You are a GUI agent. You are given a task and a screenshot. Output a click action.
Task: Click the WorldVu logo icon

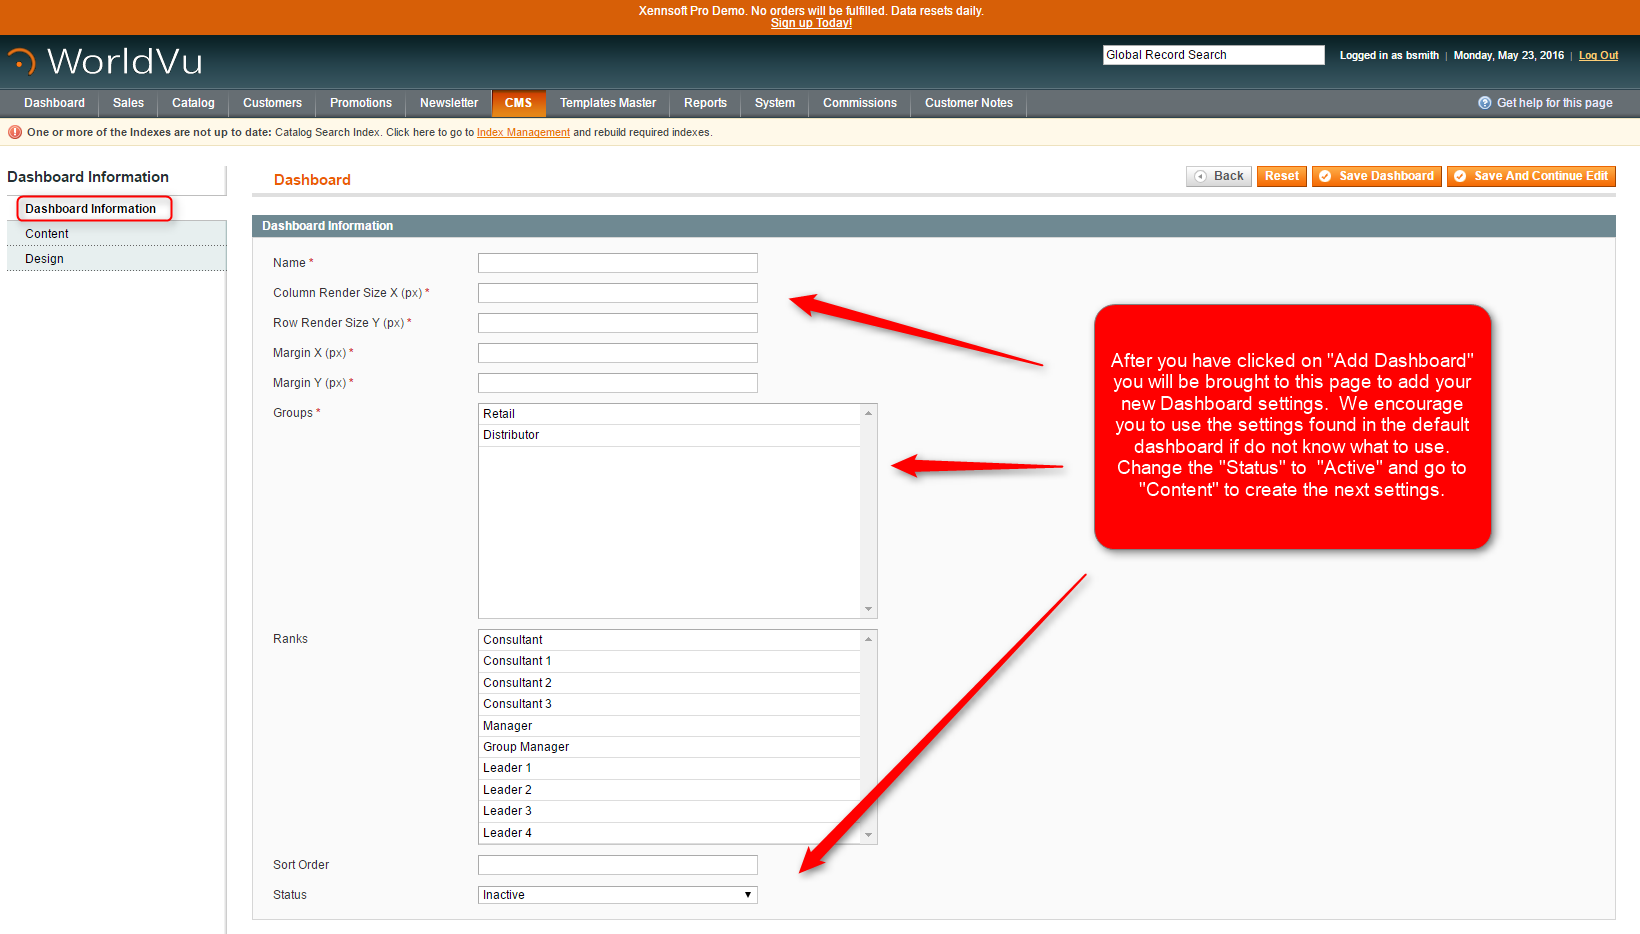(22, 62)
